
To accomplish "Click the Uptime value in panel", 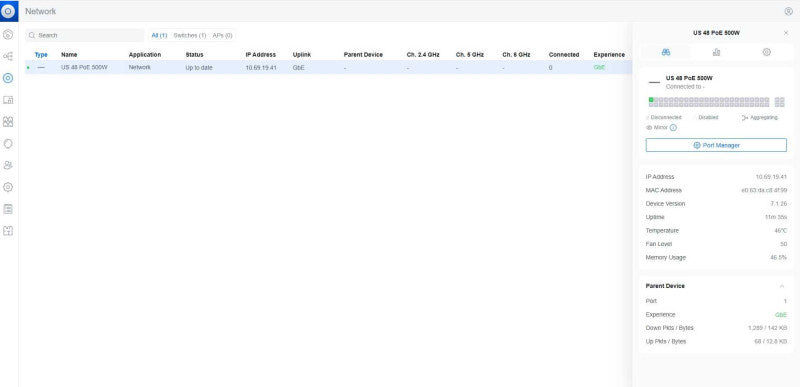I will tap(777, 217).
